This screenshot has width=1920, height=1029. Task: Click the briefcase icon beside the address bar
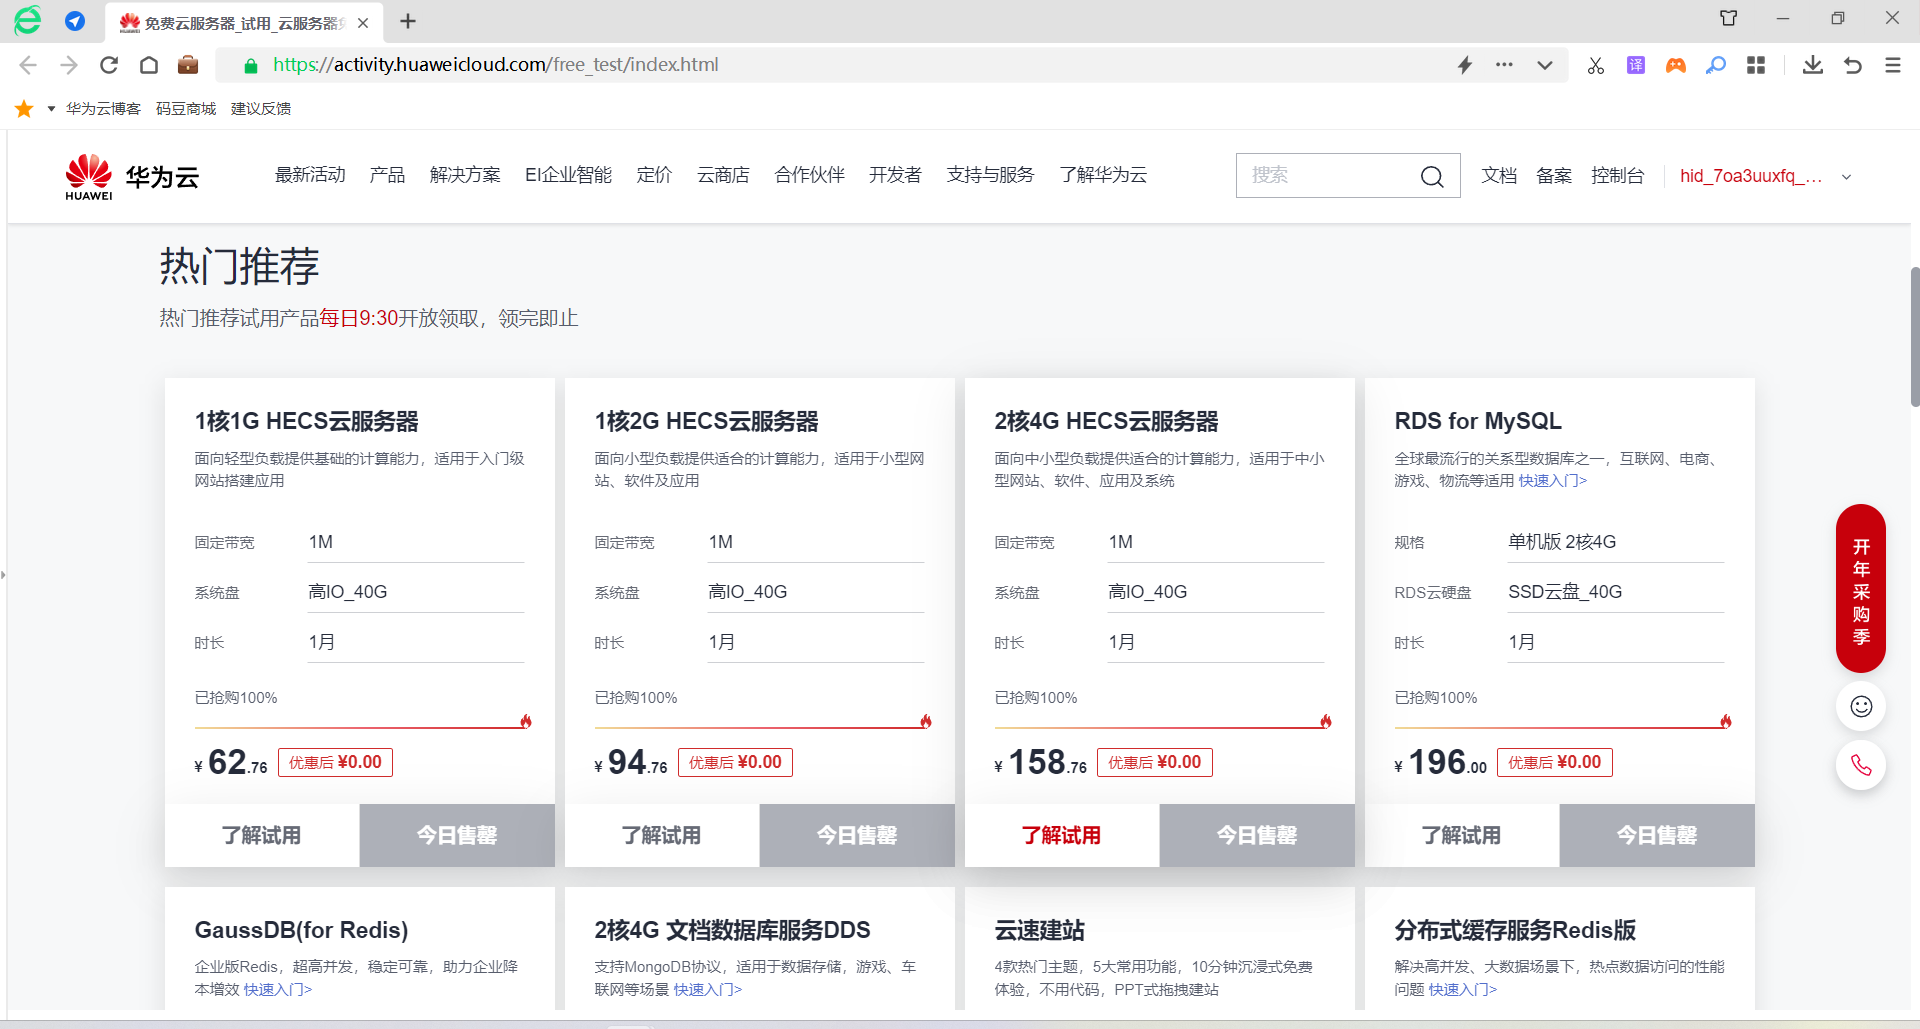(188, 65)
